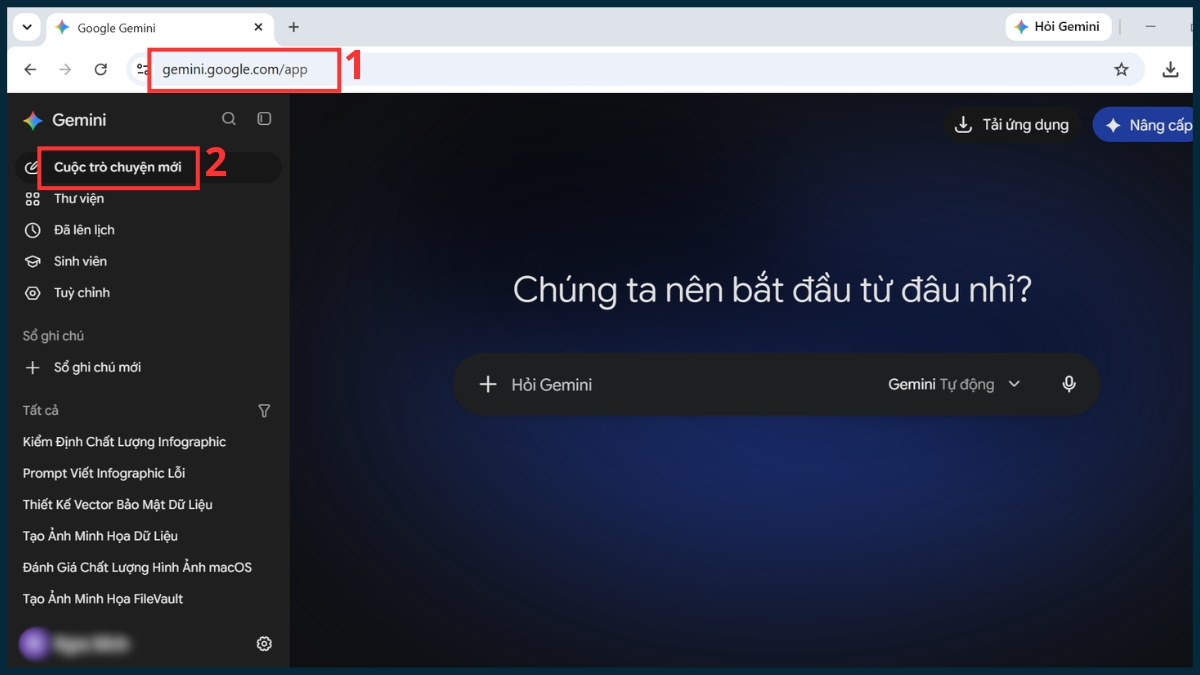
Task: Click the Tuỳ chỉnh hexagon icon
Action: pos(33,293)
